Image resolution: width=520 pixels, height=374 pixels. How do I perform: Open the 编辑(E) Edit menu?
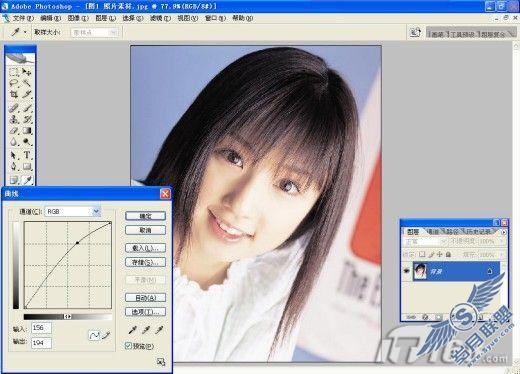click(x=51, y=18)
